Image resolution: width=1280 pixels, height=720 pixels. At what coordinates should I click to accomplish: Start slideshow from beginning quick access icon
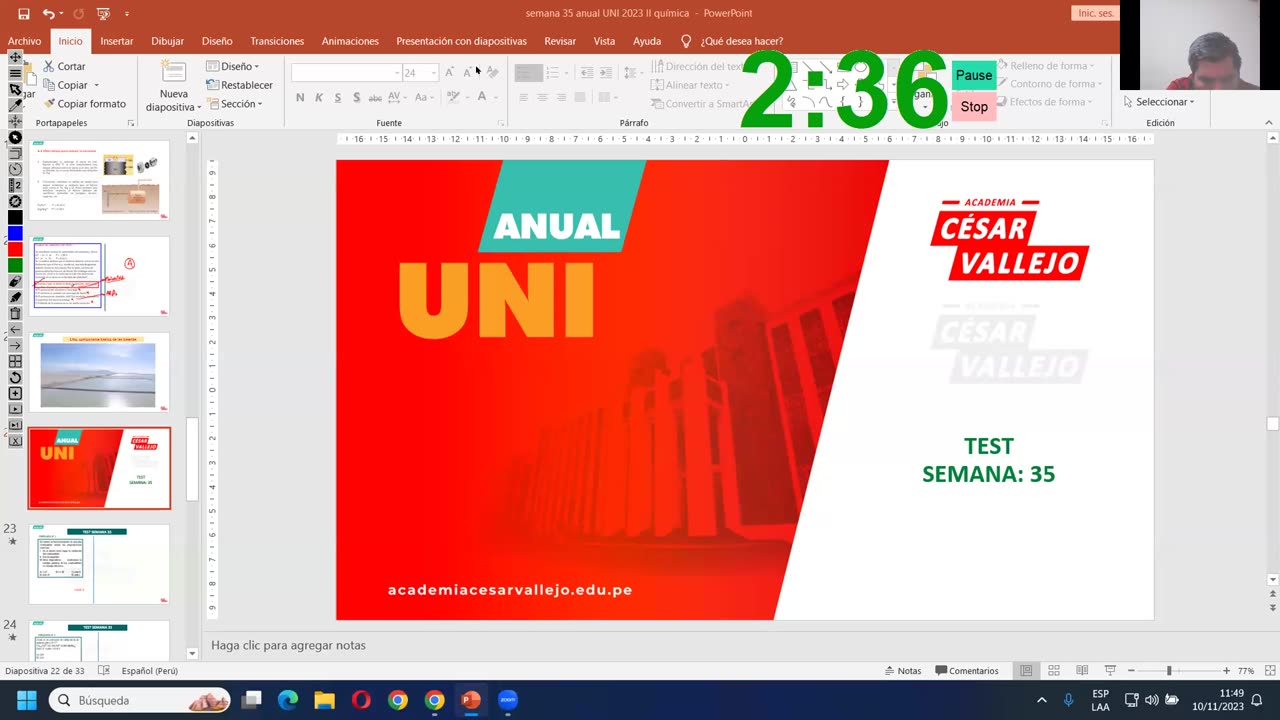tap(103, 14)
